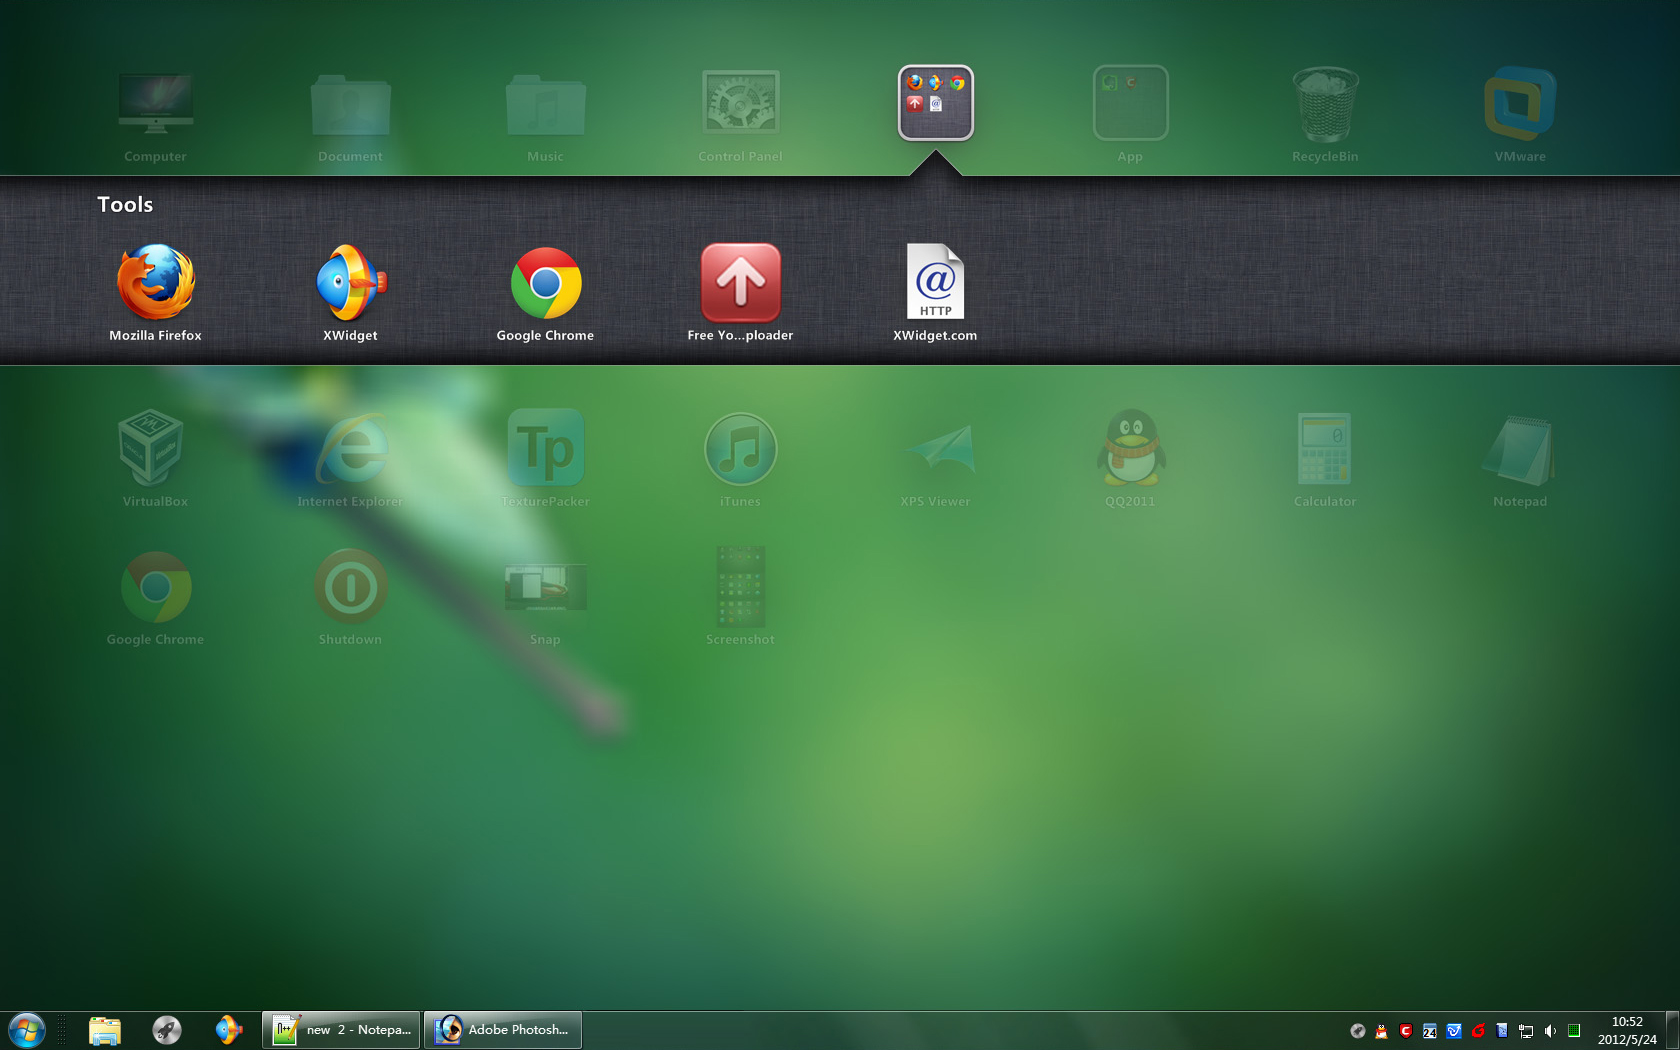Image resolution: width=1680 pixels, height=1050 pixels.
Task: Launch the XWidget application
Action: tap(350, 283)
